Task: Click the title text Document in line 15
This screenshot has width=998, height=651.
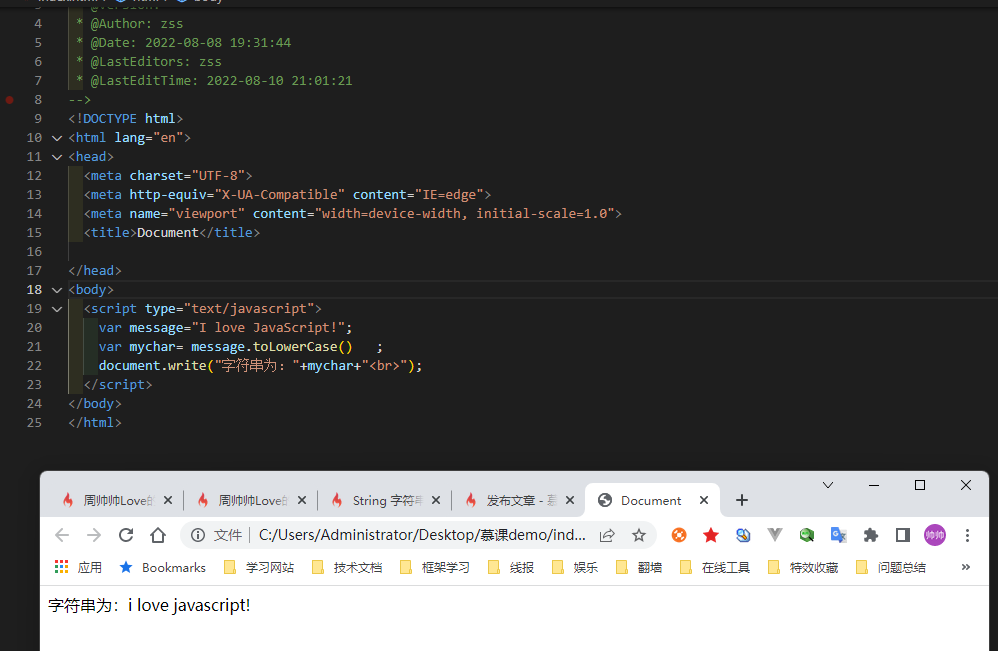Action: 168,233
